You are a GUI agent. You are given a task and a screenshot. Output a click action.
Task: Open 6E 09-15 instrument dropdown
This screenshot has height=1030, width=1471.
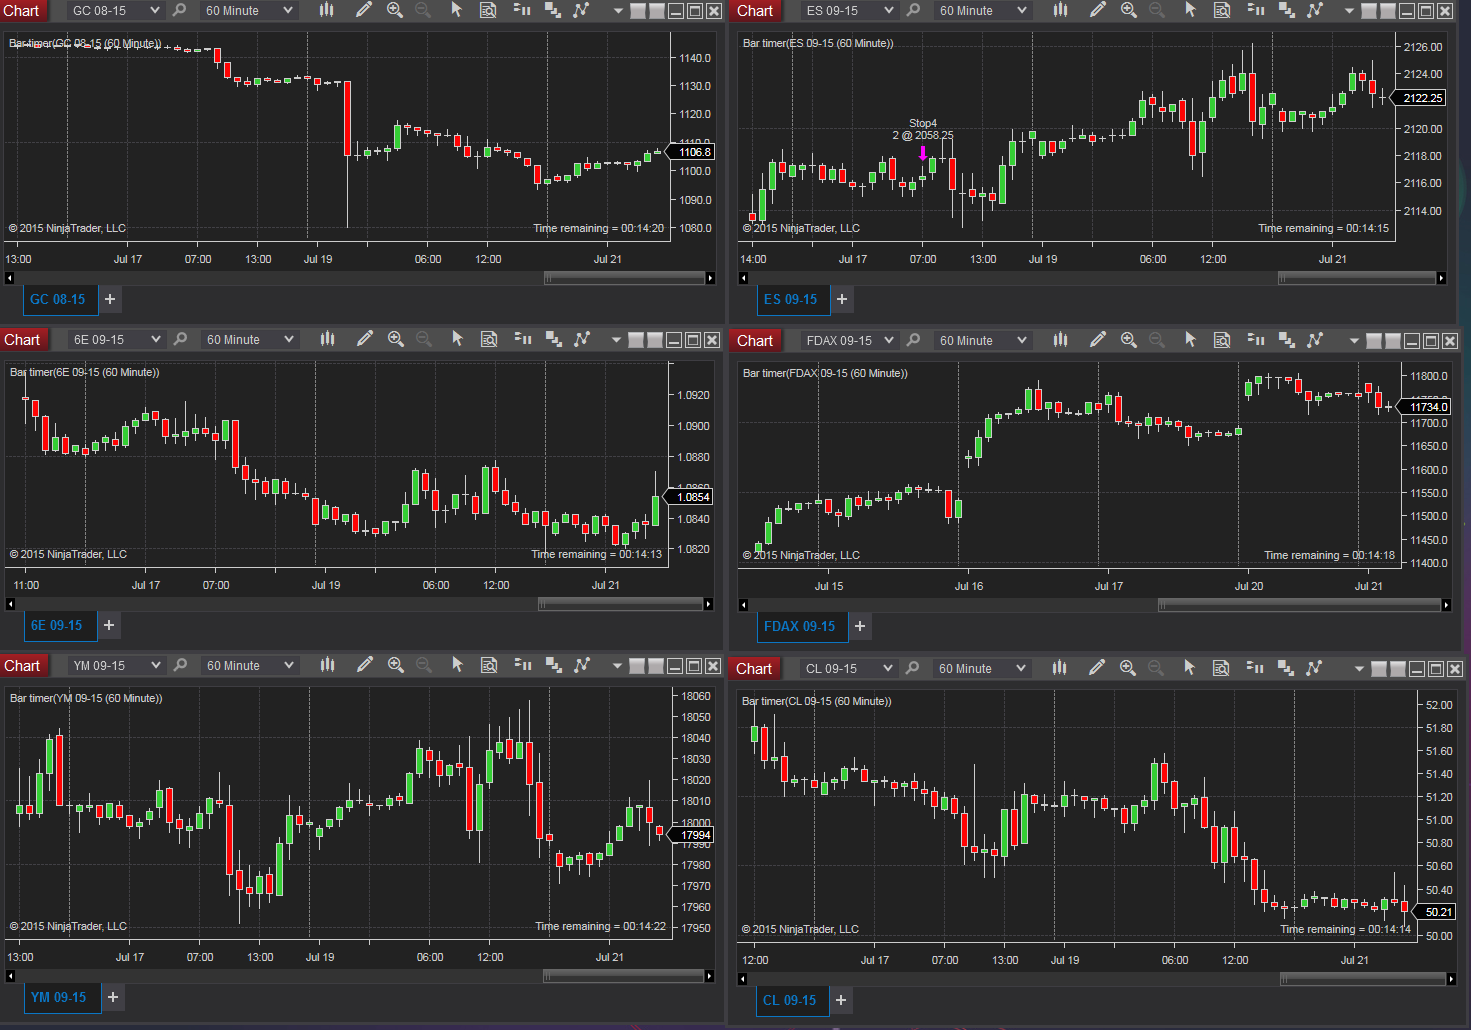[115, 339]
